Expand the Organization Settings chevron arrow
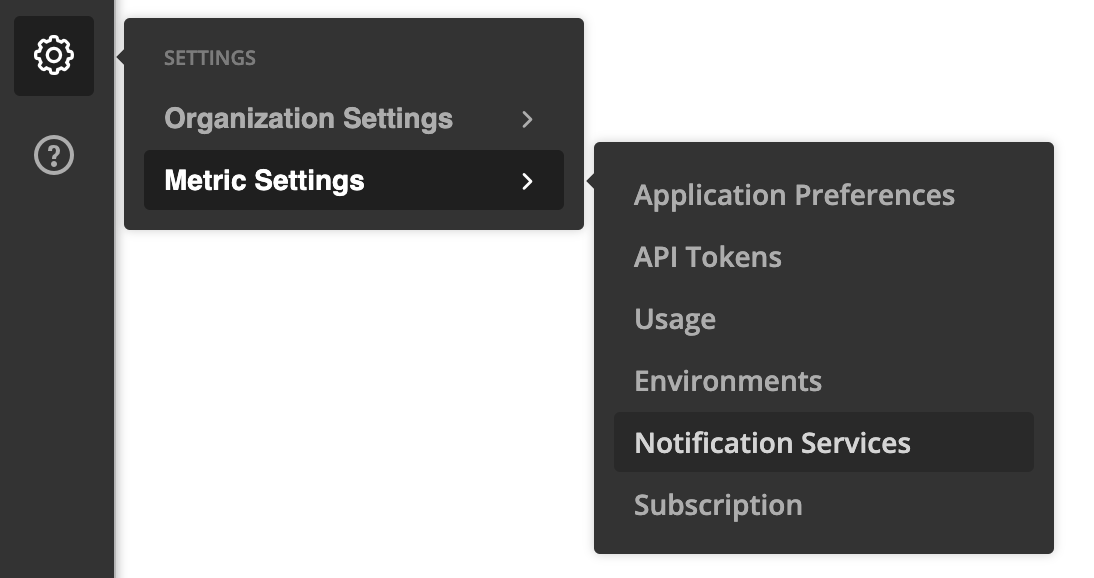The image size is (1094, 578). tap(528, 119)
